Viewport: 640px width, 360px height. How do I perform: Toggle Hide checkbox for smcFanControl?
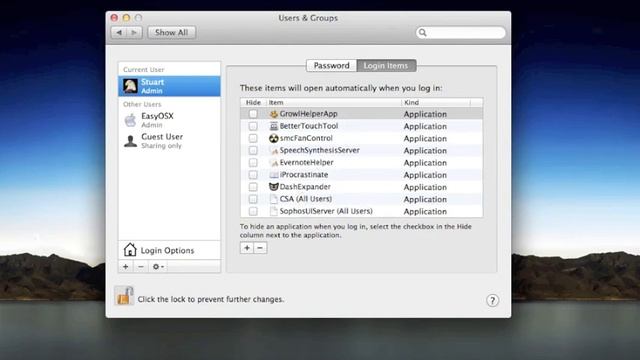click(x=253, y=138)
